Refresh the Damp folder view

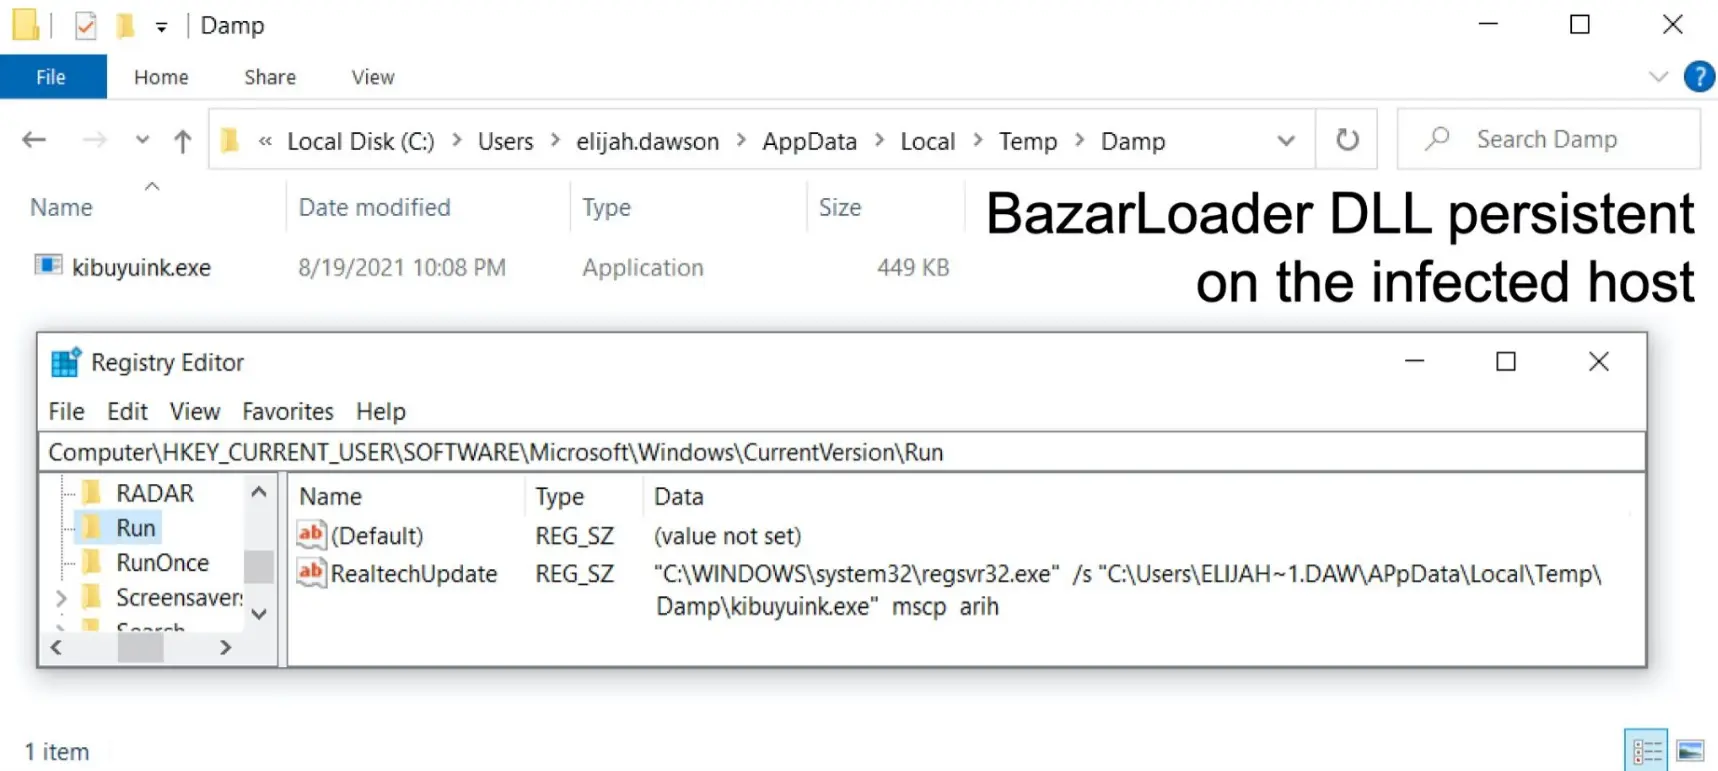pos(1347,139)
